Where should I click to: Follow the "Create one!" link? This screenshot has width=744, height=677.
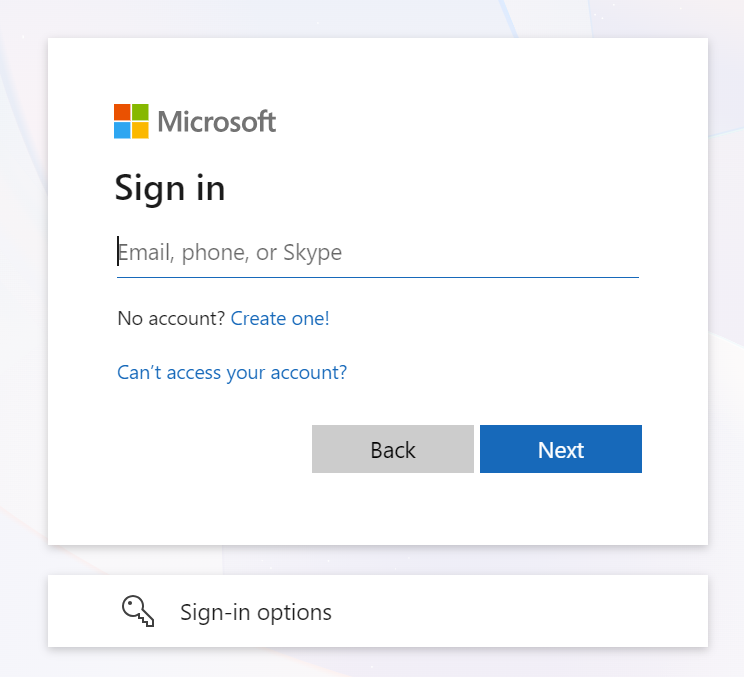point(280,318)
